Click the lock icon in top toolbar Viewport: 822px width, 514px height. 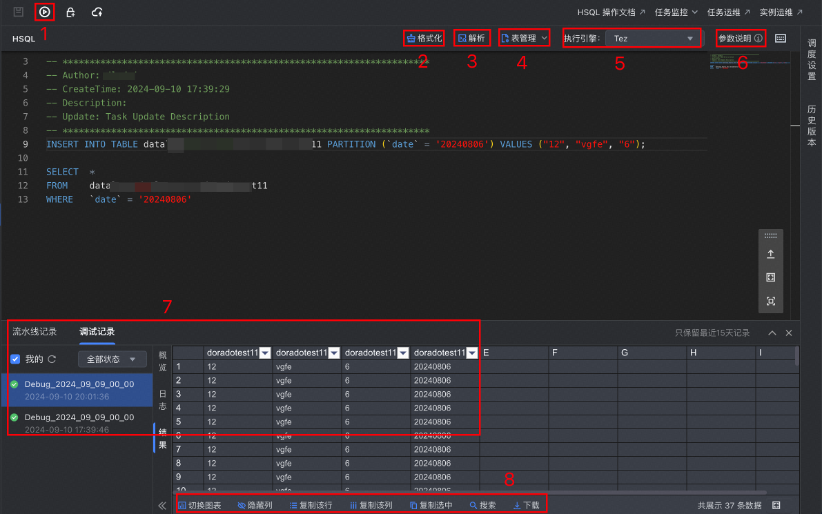(70, 12)
